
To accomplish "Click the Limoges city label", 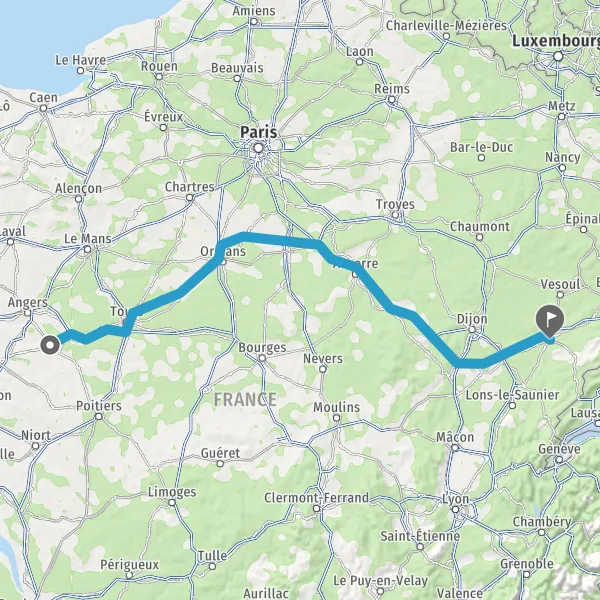I will (172, 492).
